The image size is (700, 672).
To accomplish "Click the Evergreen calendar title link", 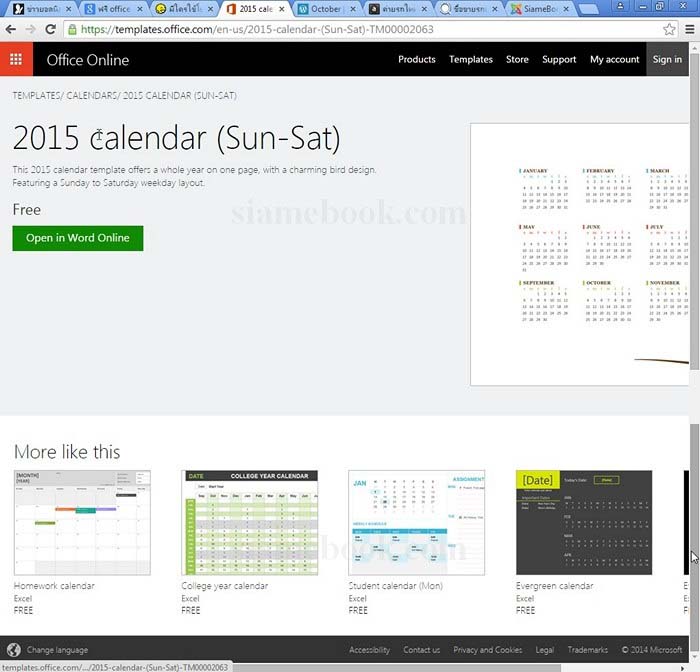I will (x=554, y=586).
